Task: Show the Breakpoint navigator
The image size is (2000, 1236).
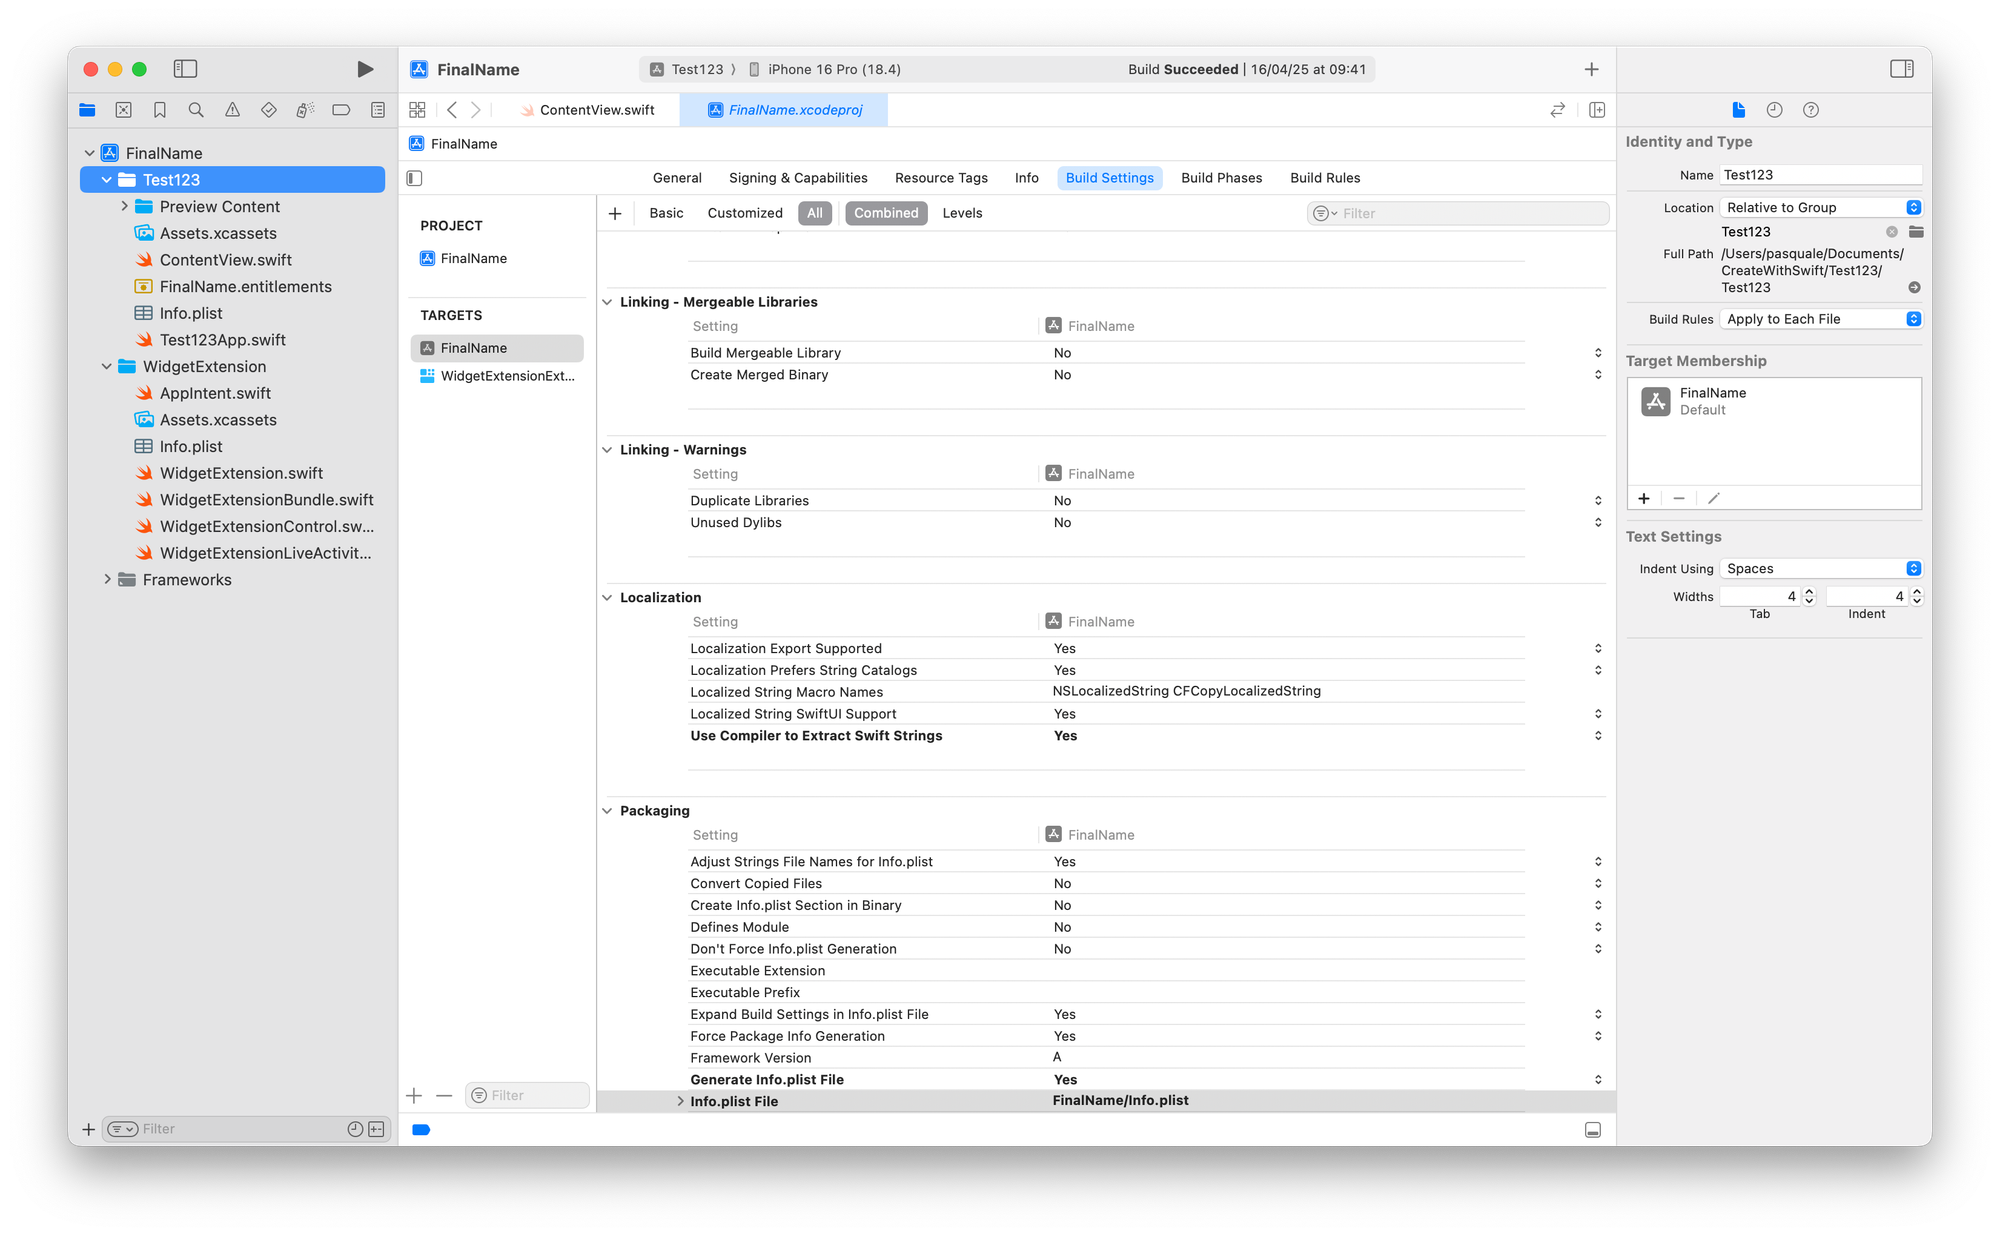Action: click(341, 110)
